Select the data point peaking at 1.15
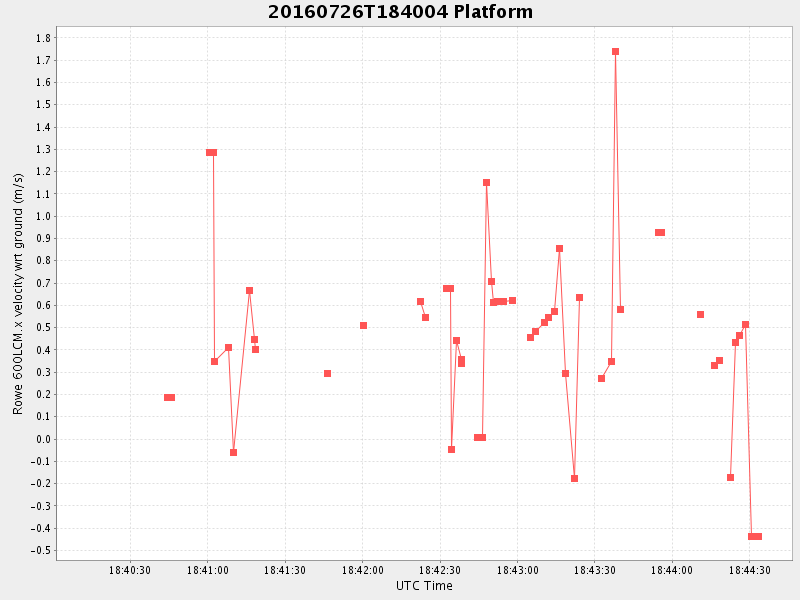The image size is (800, 600). (486, 183)
